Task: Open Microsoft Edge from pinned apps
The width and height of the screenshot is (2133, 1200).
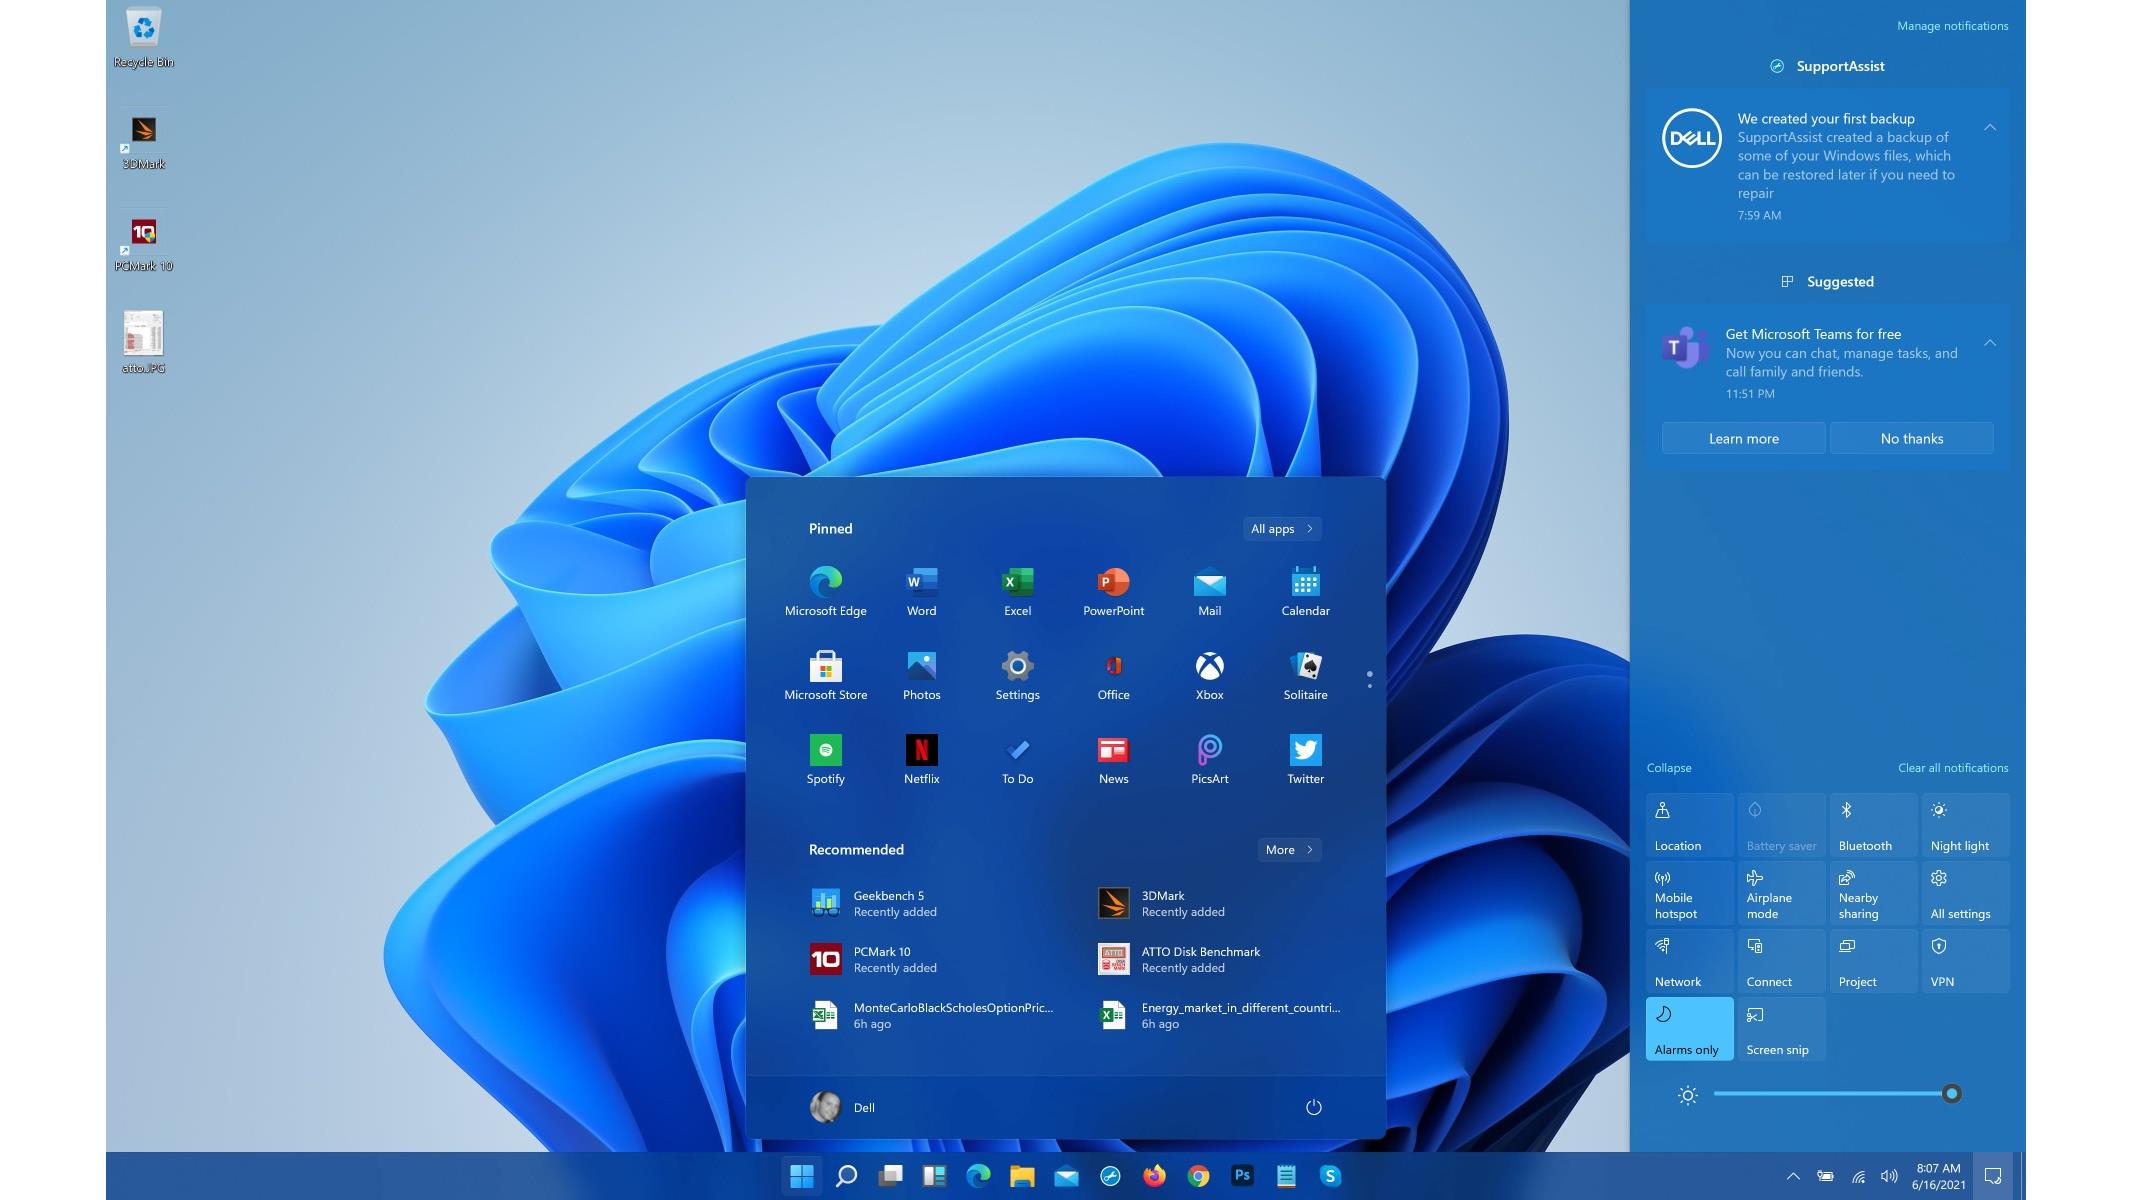Action: pos(825,592)
